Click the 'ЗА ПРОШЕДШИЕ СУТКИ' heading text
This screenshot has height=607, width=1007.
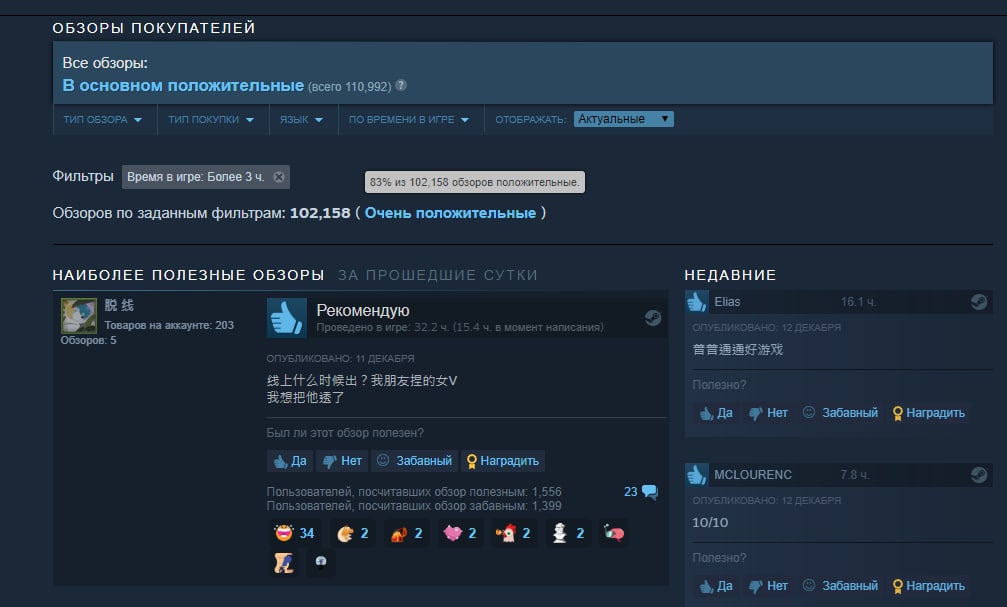tap(437, 276)
